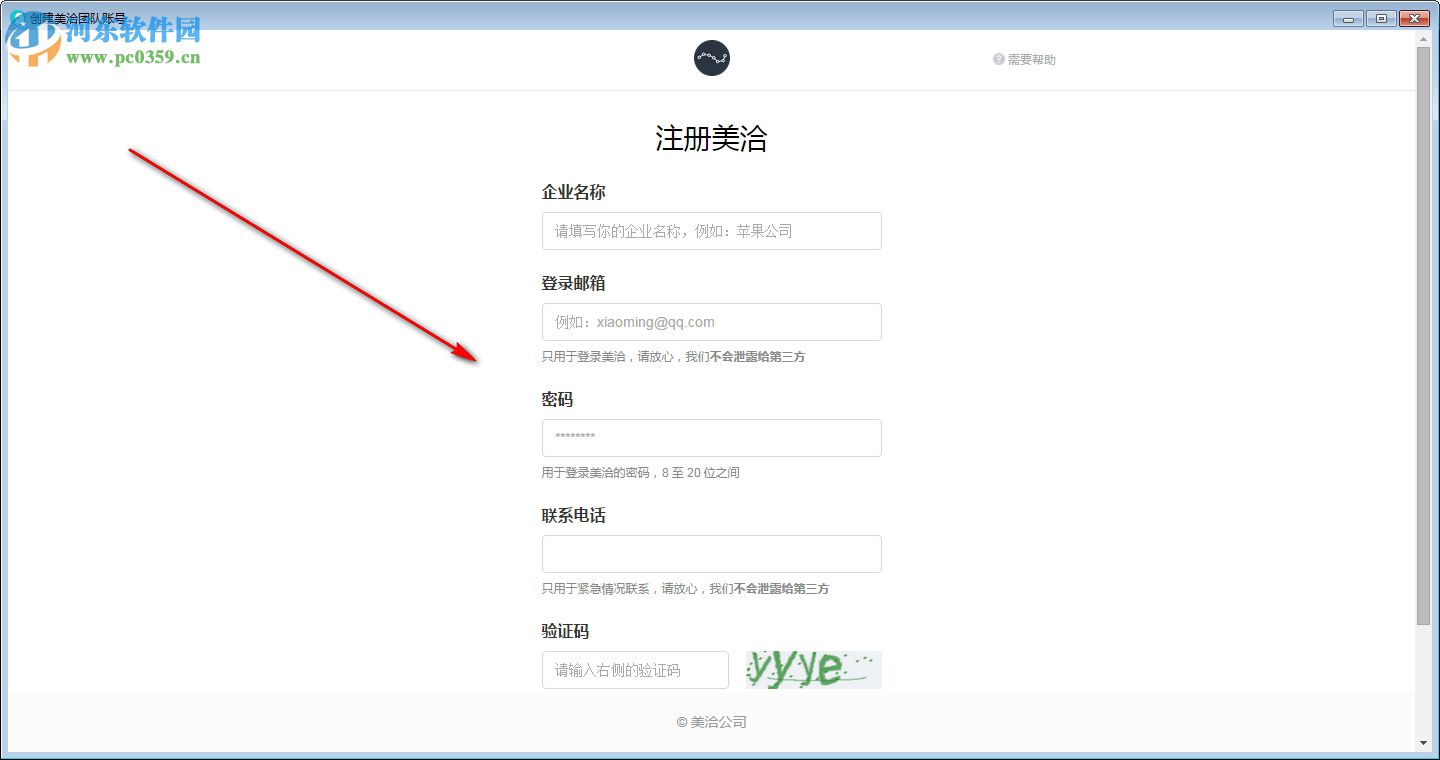Click the 企业名称 company name input field

(x=711, y=231)
